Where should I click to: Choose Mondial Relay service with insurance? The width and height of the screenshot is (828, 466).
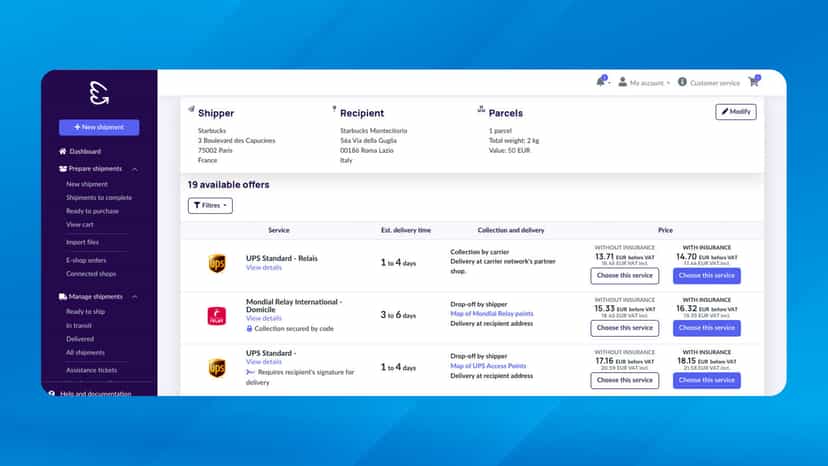coord(707,328)
